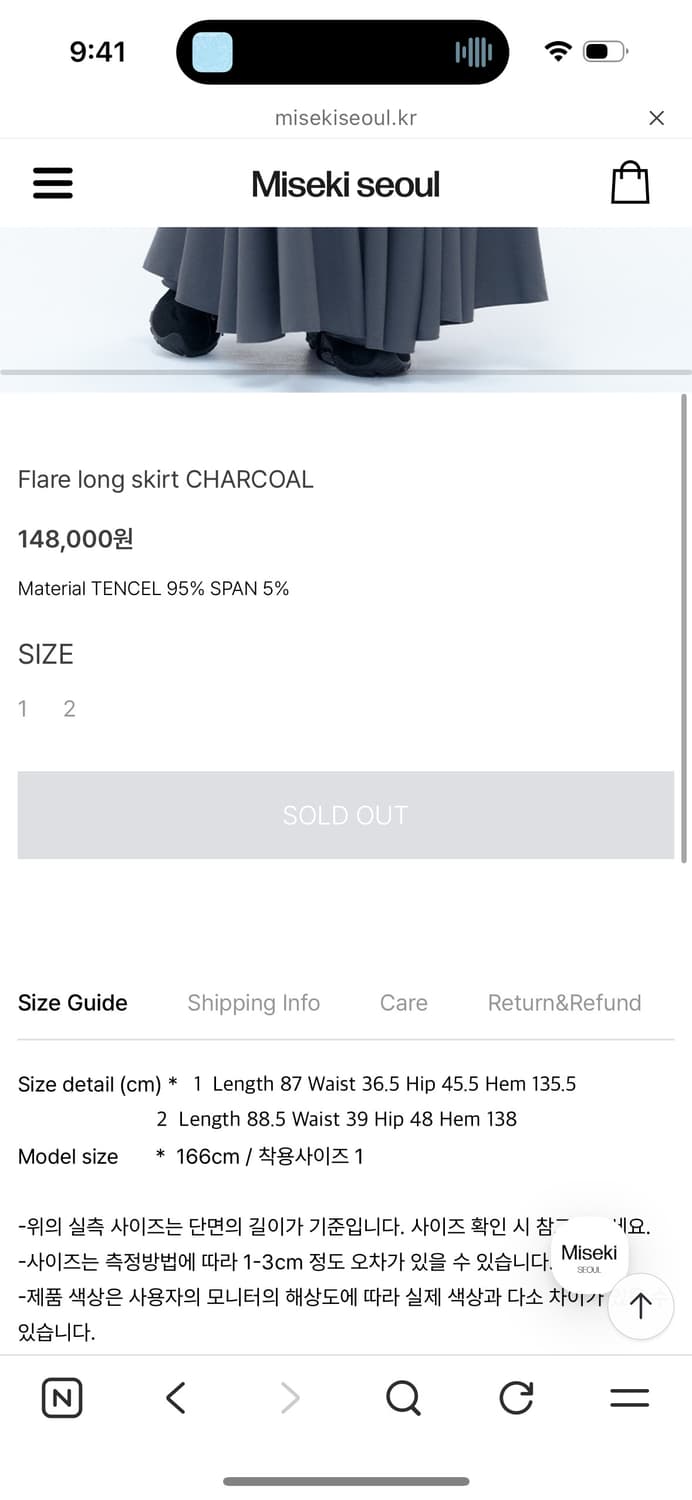
Task: Show the Return&Refund tab
Action: (x=564, y=1003)
